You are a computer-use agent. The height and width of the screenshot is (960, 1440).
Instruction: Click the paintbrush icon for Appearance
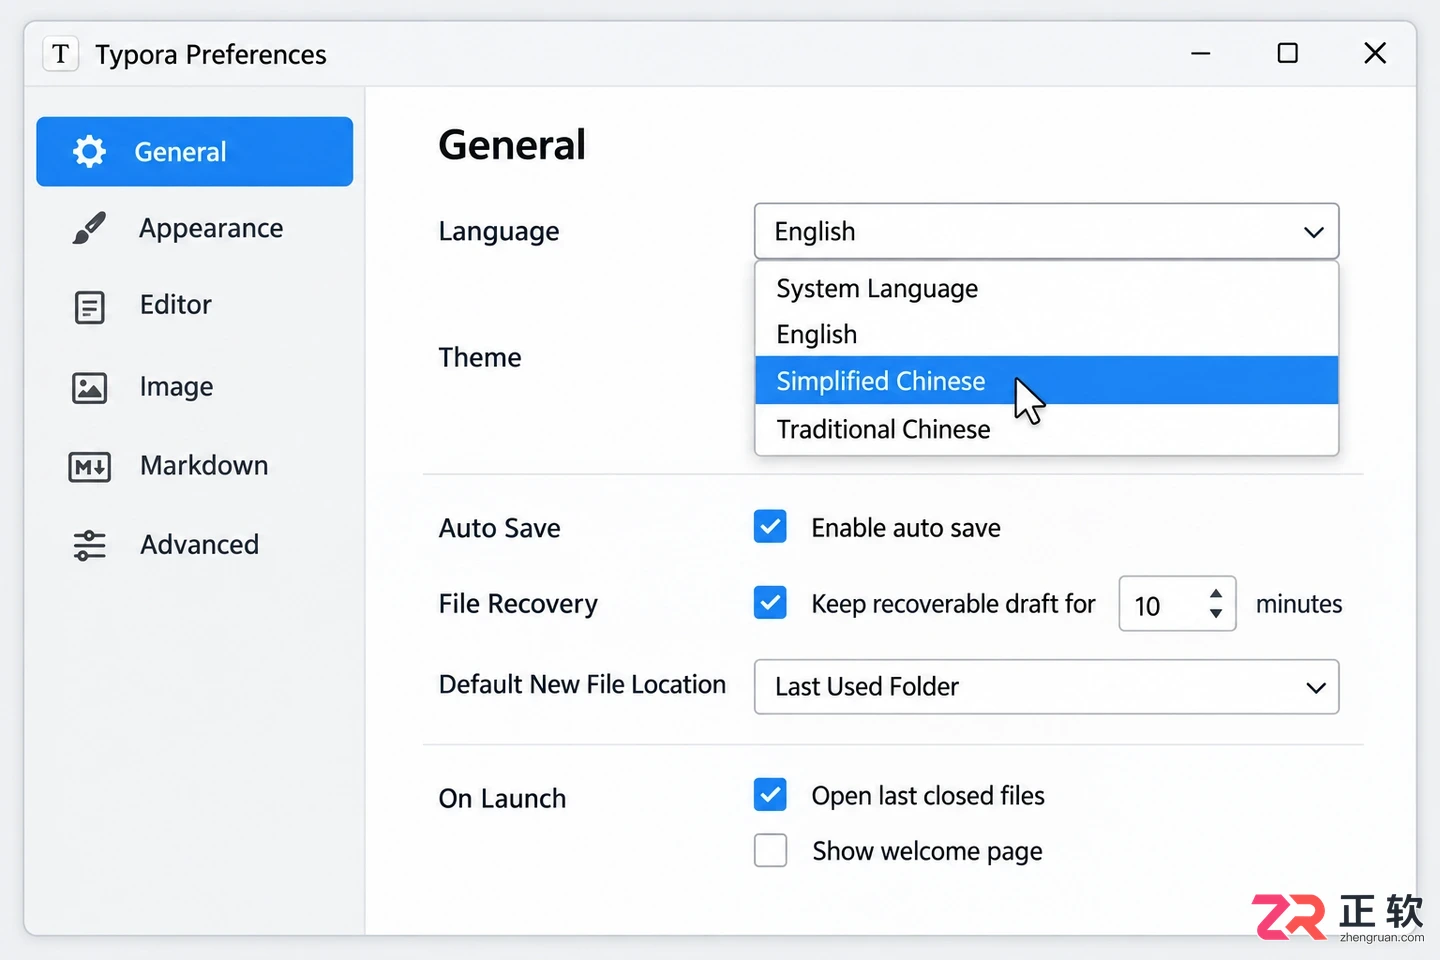[89, 228]
